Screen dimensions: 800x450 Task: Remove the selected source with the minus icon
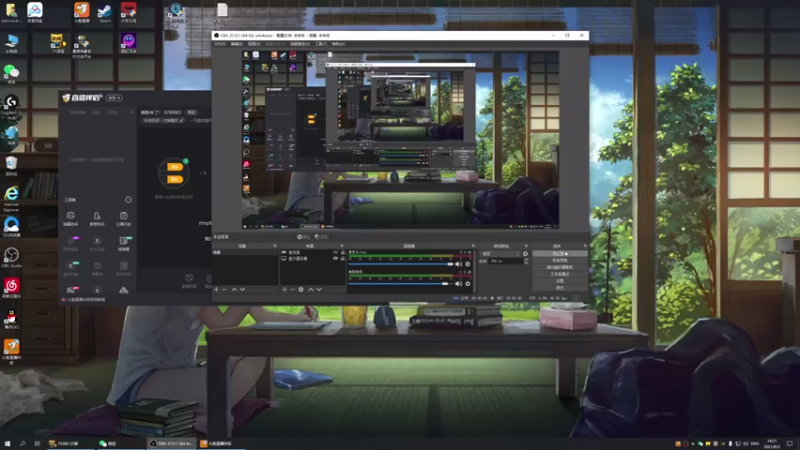pyautogui.click(x=292, y=289)
